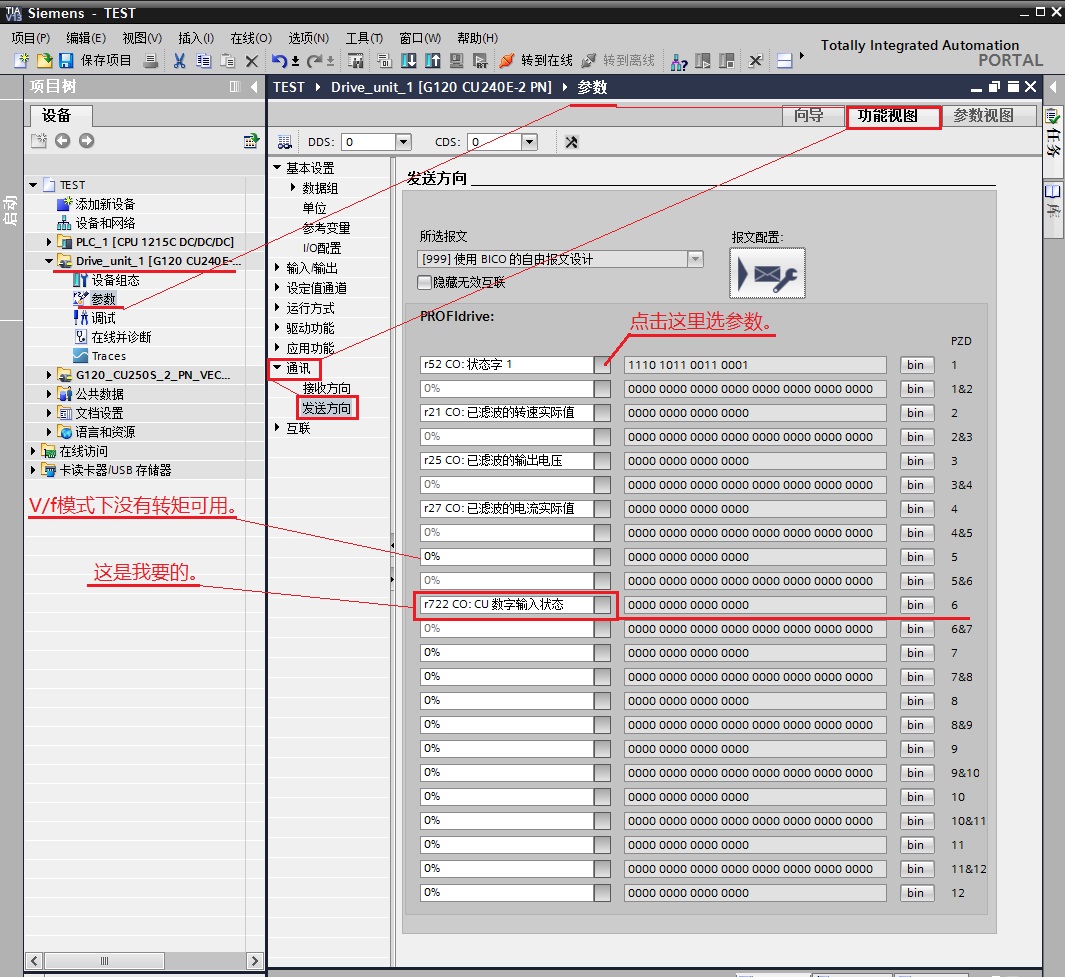Click the download to device icon
This screenshot has height=977, width=1065.
pos(409,61)
